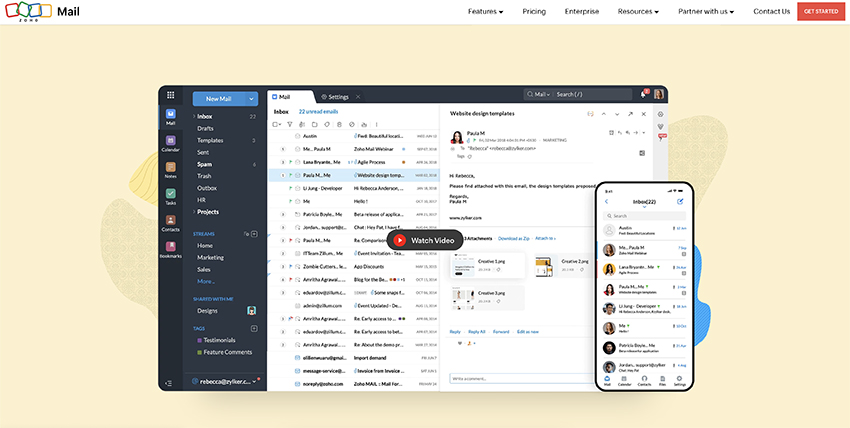Click the Reply All link

click(x=476, y=332)
